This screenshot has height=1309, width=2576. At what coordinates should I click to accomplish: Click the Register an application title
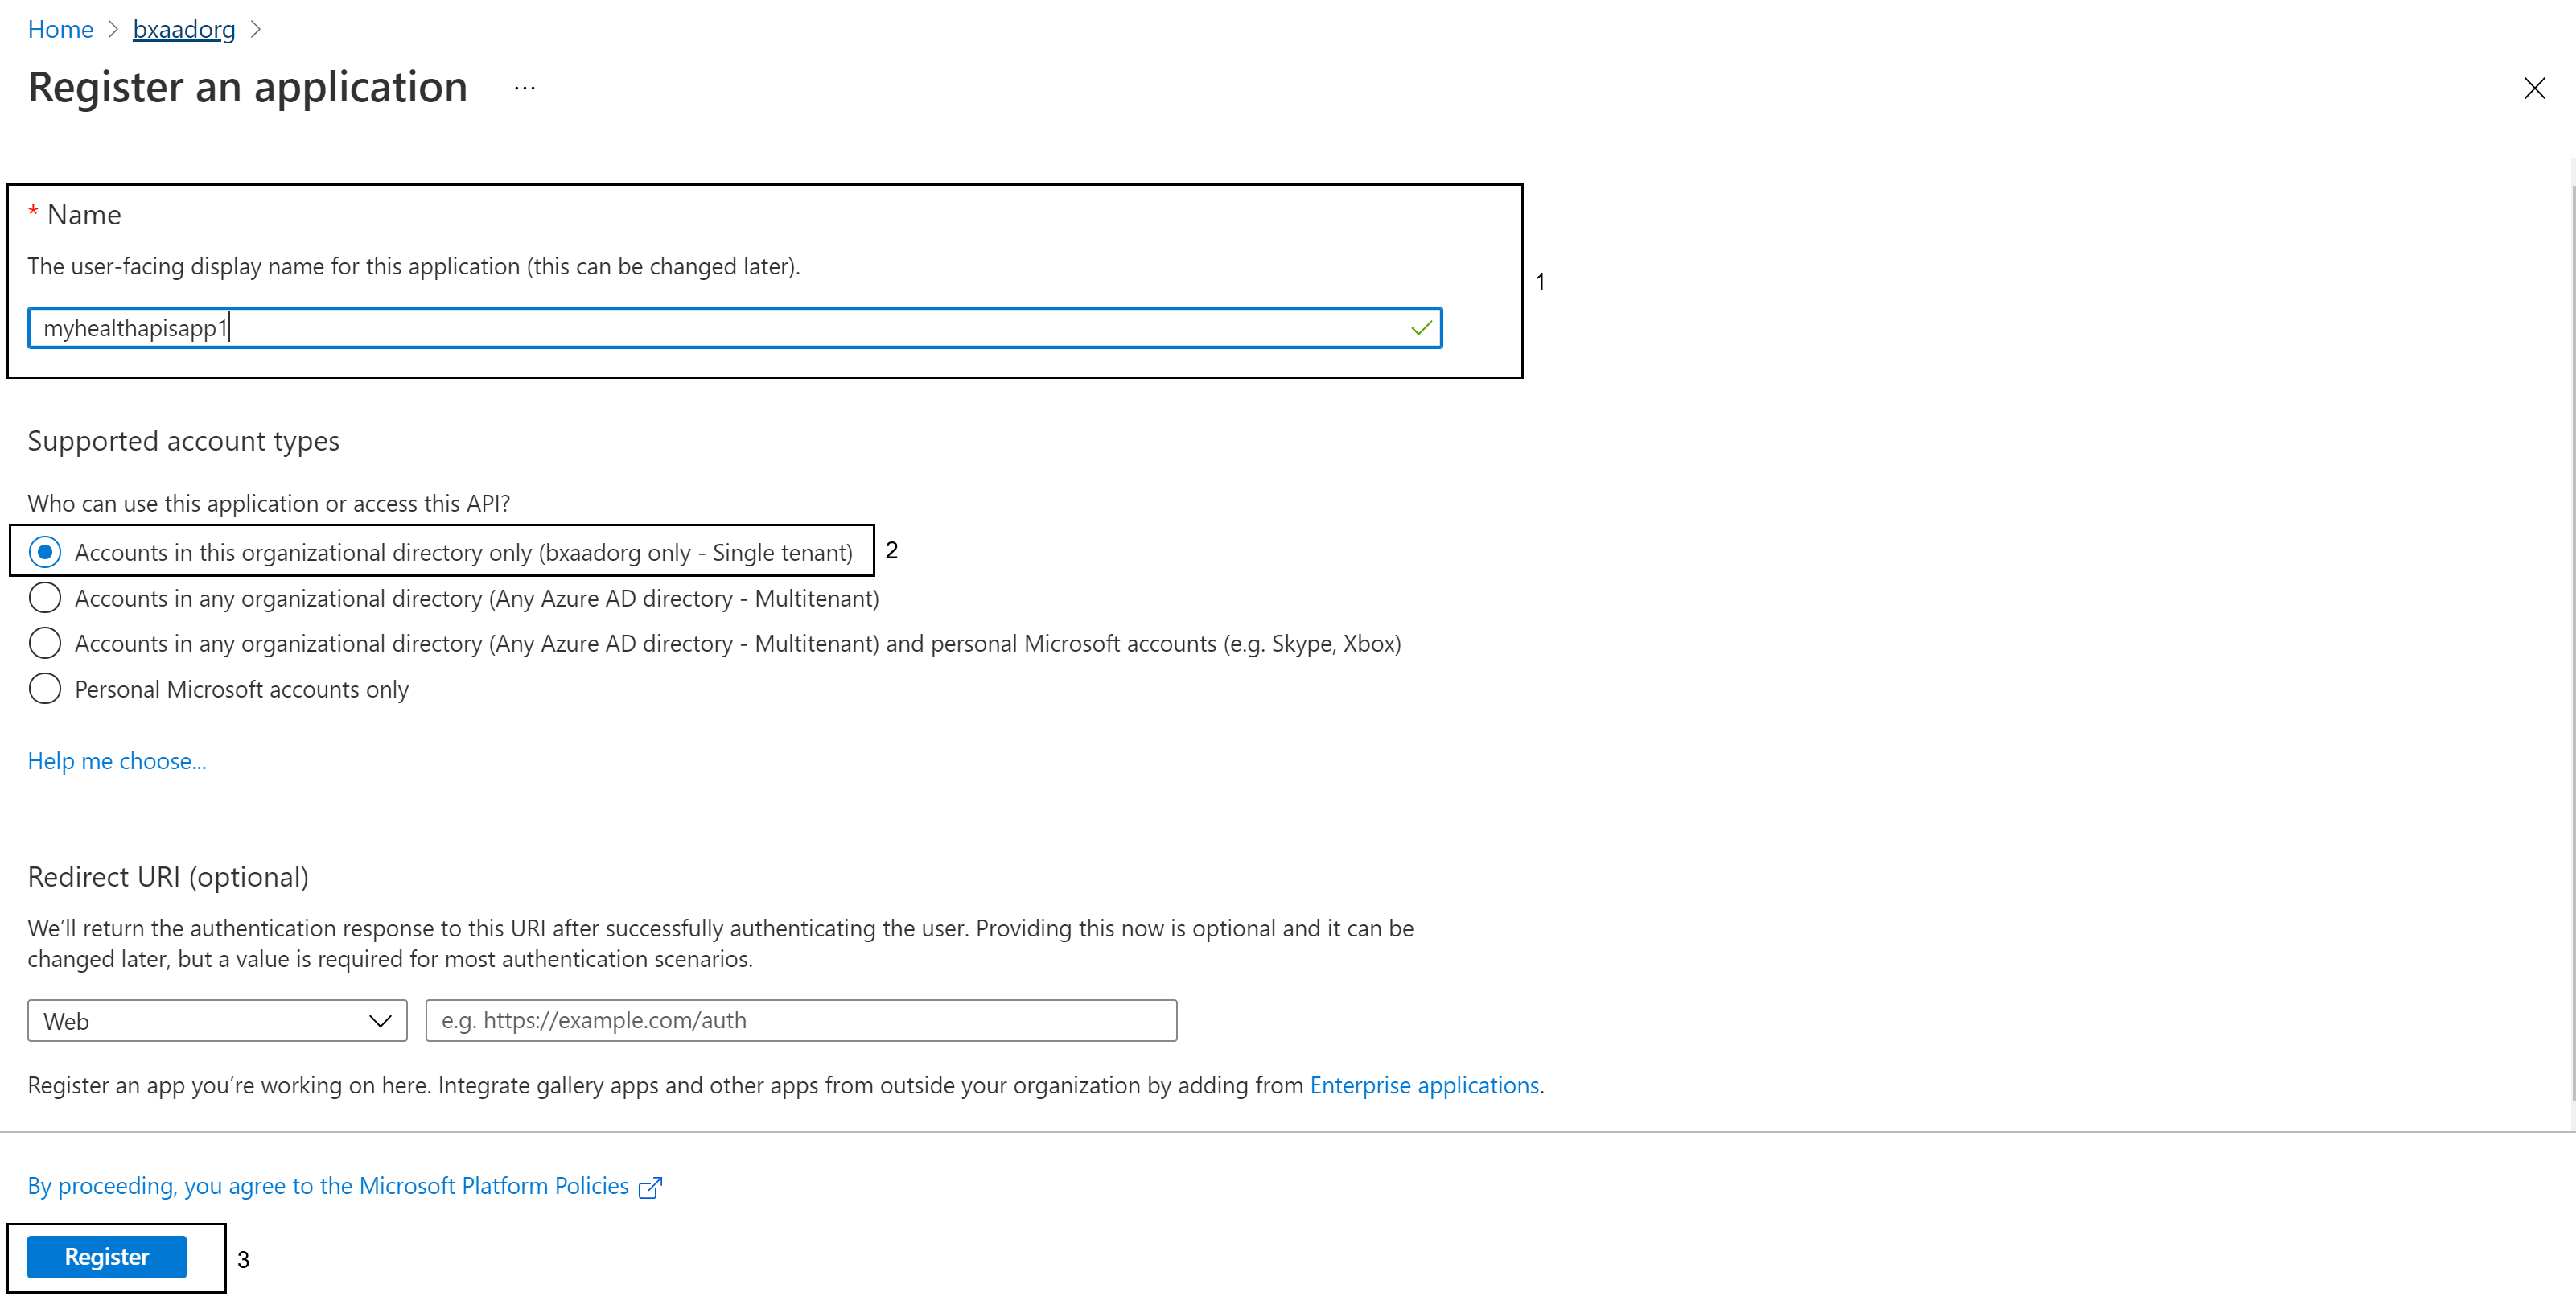pyautogui.click(x=248, y=87)
